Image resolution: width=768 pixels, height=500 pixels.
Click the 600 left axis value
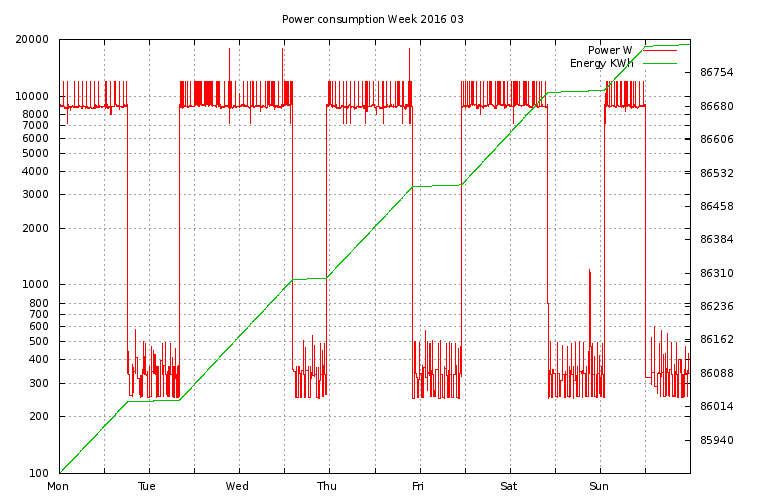39,326
